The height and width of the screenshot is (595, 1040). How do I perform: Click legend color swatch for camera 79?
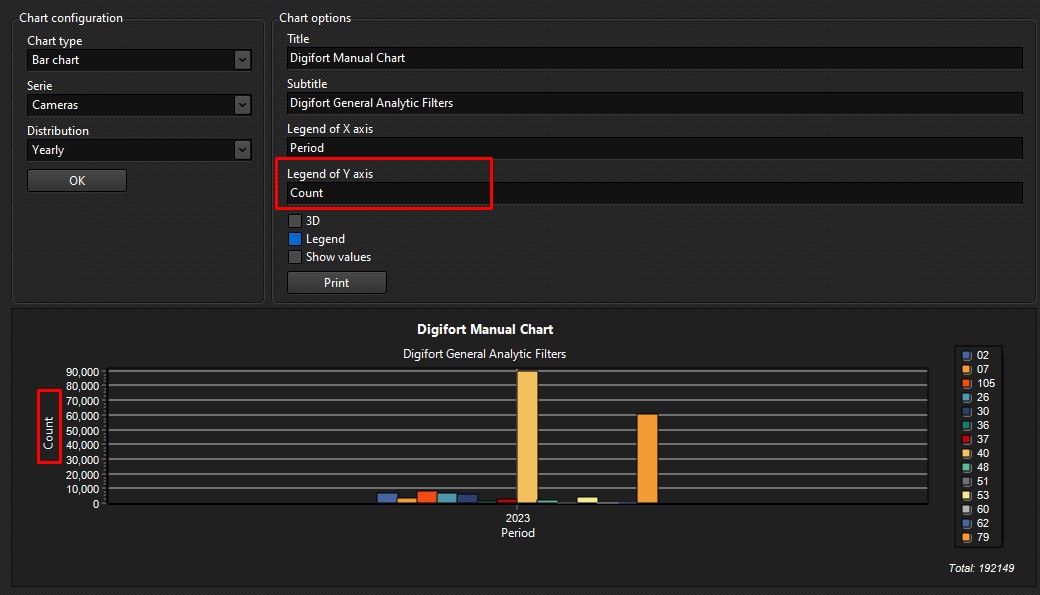click(x=966, y=537)
